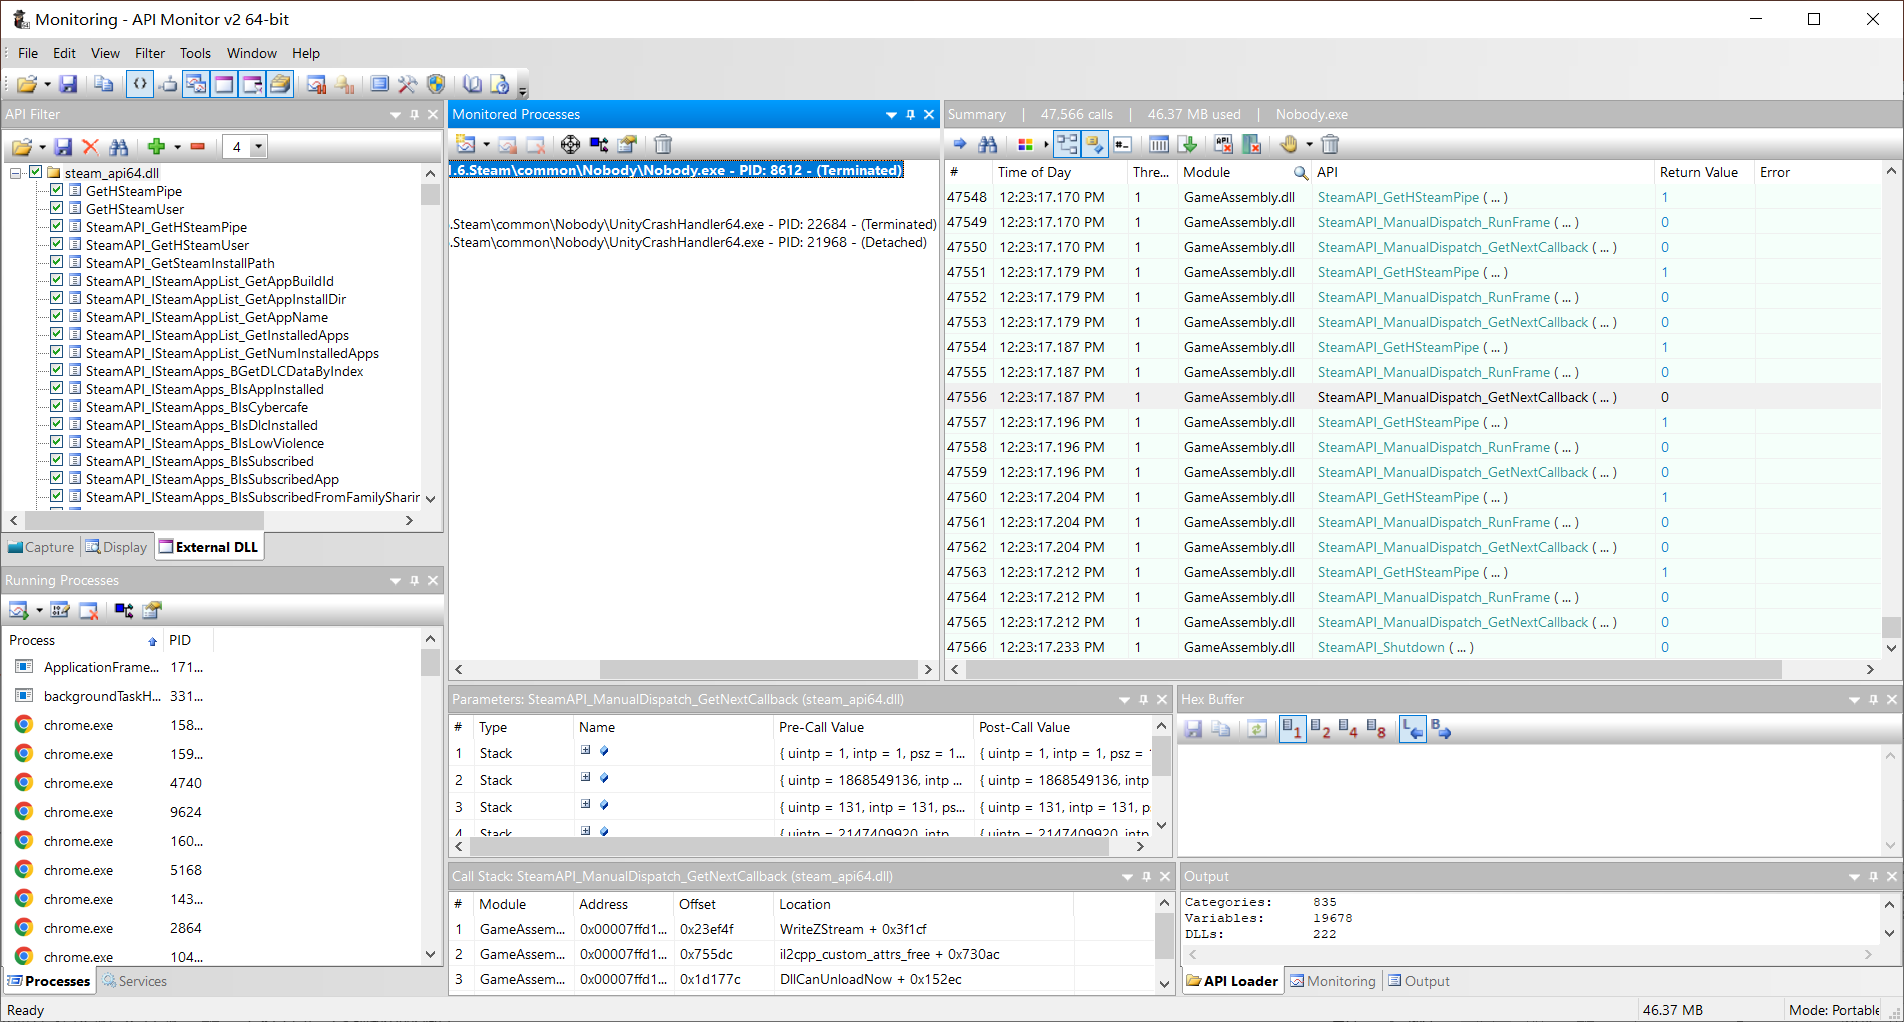Click the binoculars find icon in Summary toolbar
This screenshot has width=1904, height=1022.
click(988, 145)
